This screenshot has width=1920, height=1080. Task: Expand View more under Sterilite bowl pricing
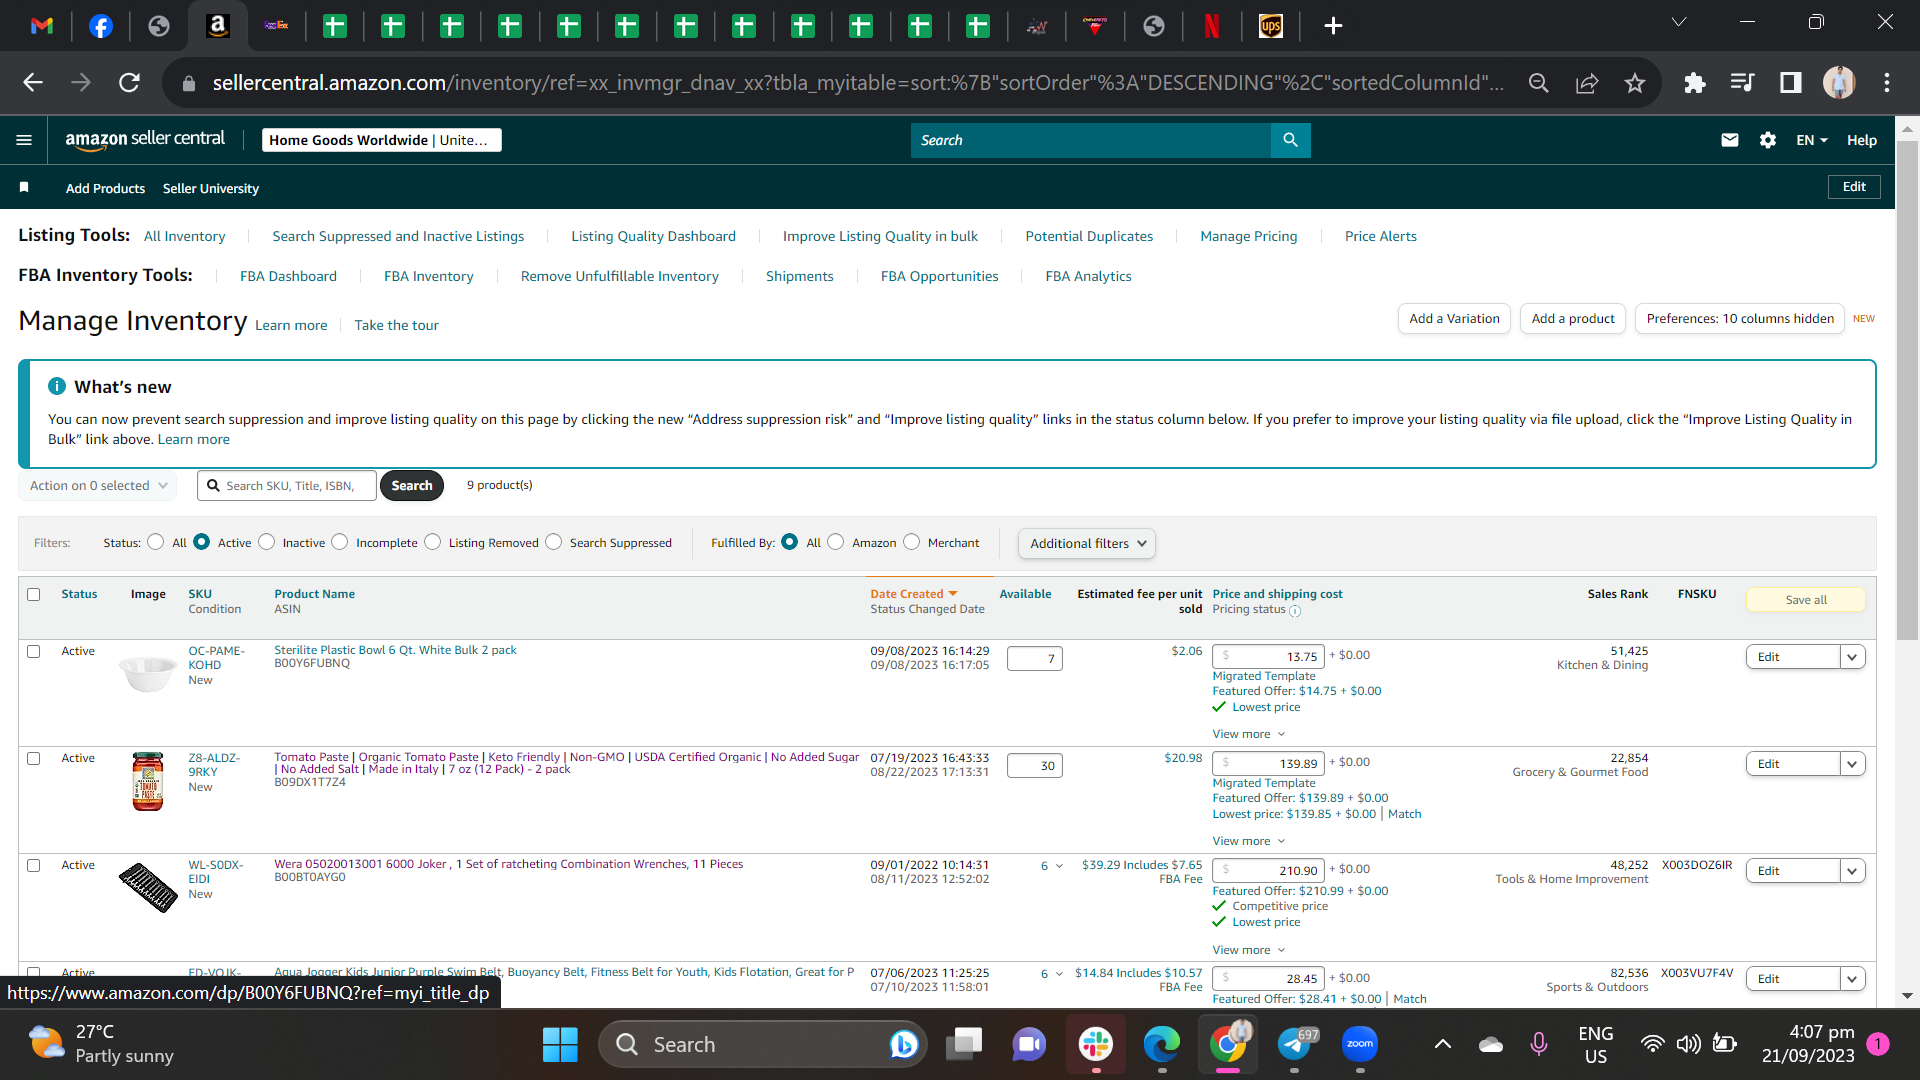(1249, 734)
